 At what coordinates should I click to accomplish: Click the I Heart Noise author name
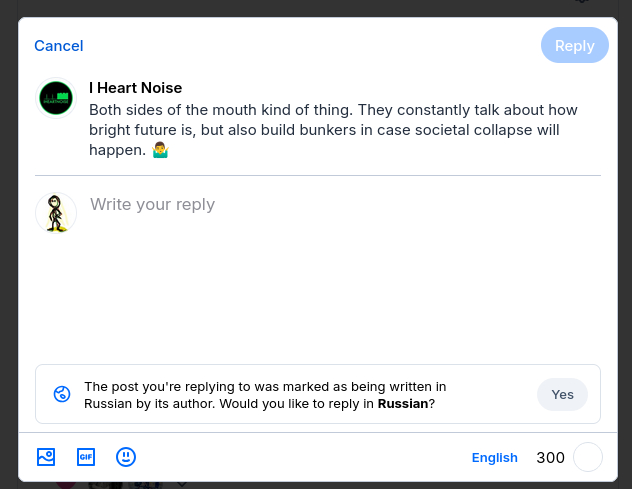pos(136,88)
